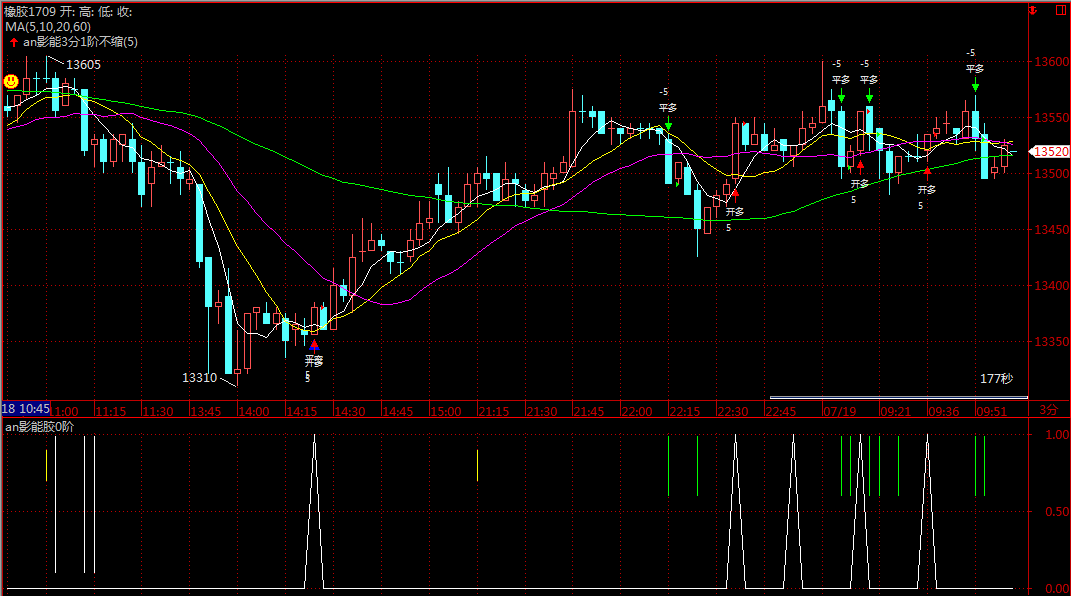Click the 13450 price axis label
Image resolution: width=1071 pixels, height=596 pixels.
1051,229
